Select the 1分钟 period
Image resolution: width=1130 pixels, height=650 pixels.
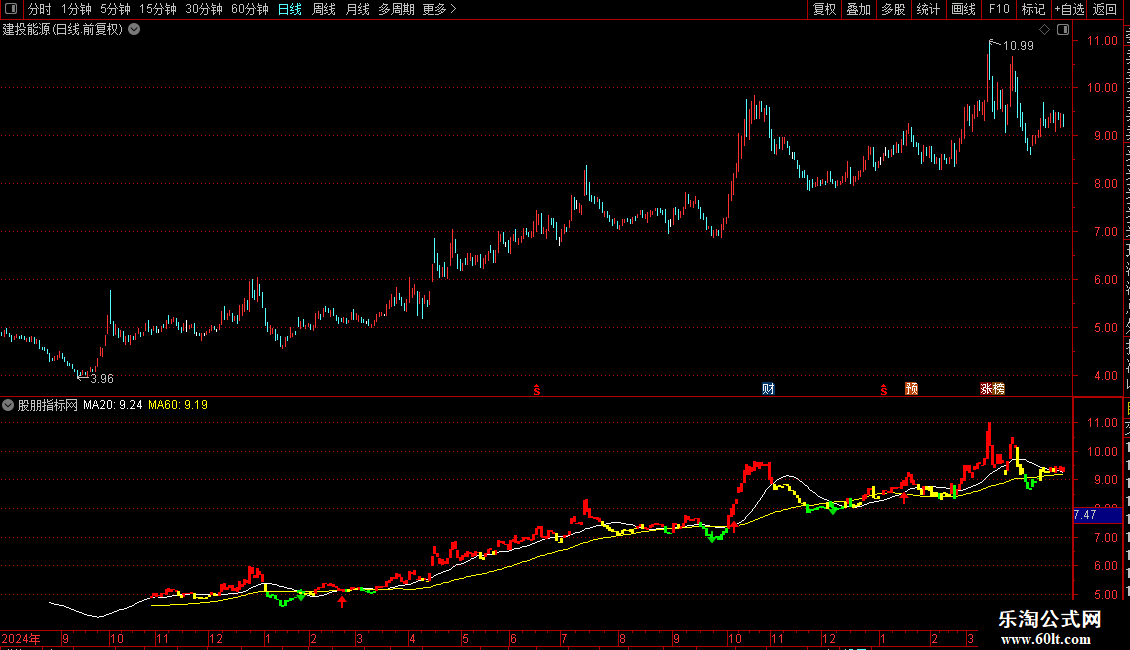(x=76, y=9)
